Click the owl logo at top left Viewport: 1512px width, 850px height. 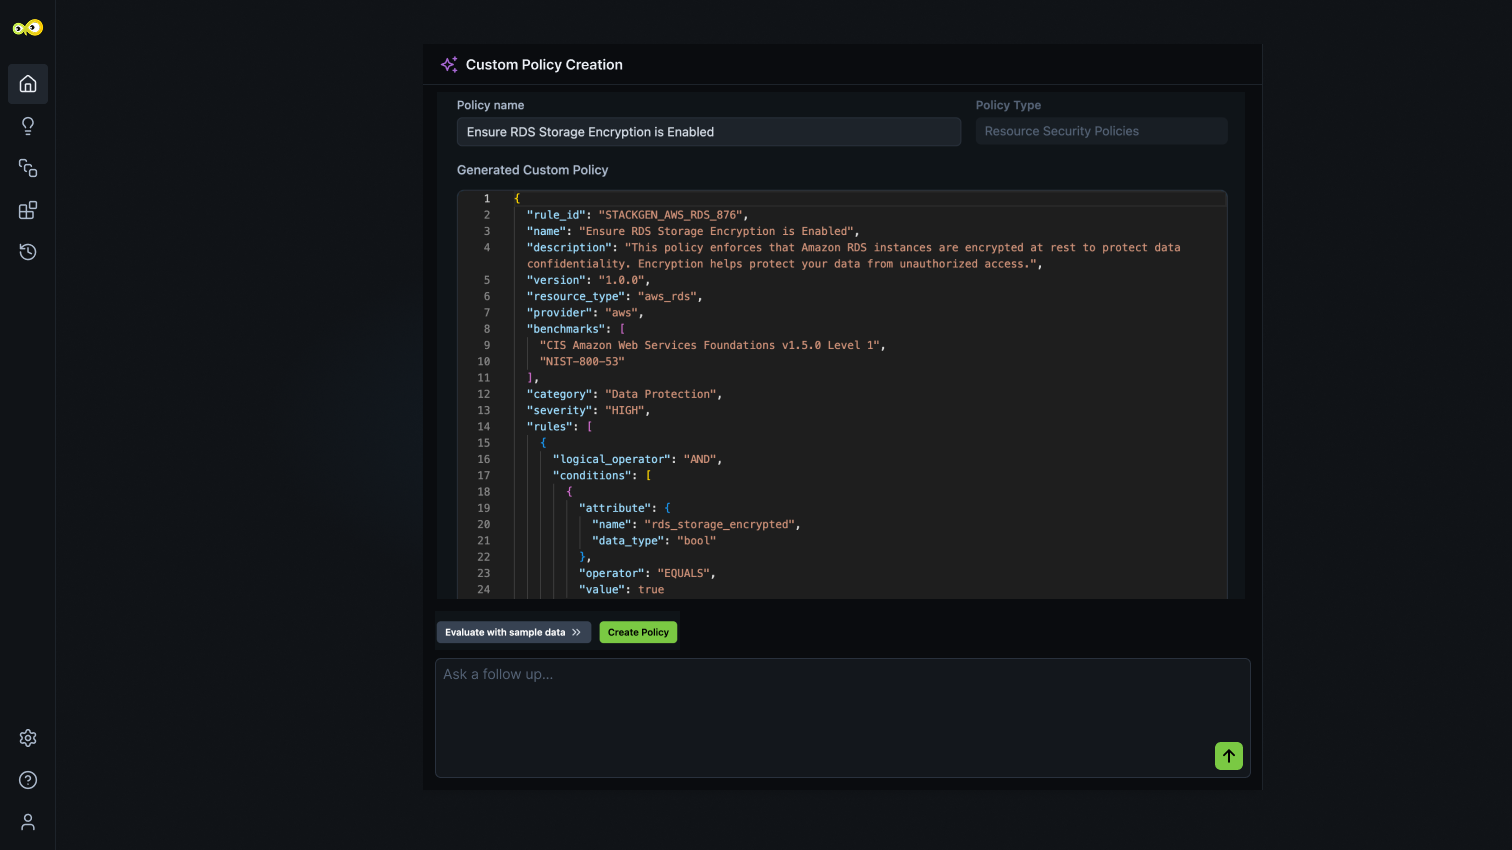point(28,27)
